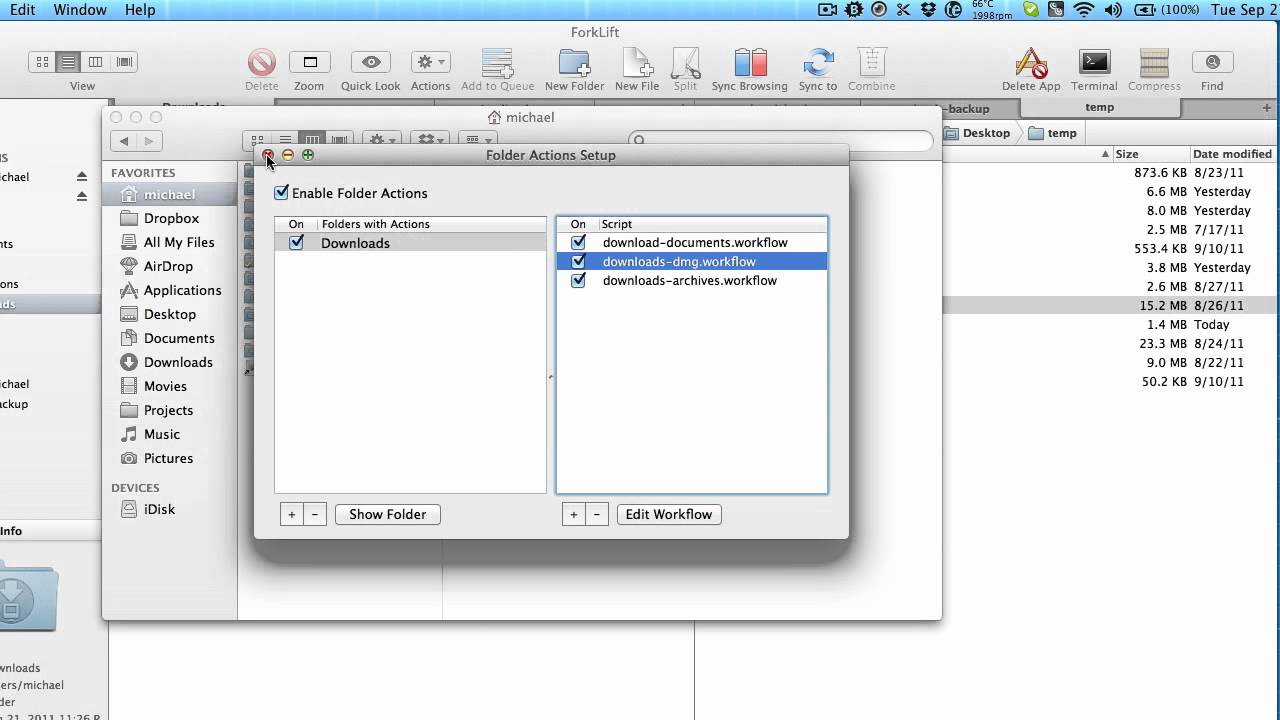Add a folder with the plus under Folders

point(292,514)
